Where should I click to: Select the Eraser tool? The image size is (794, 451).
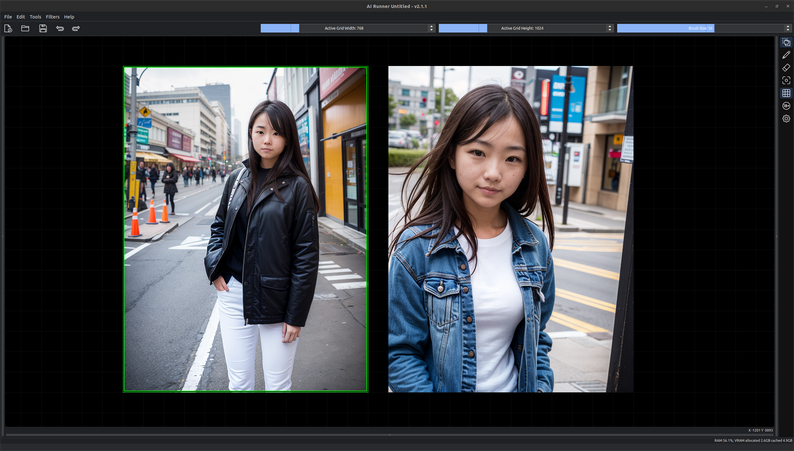pyautogui.click(x=786, y=68)
